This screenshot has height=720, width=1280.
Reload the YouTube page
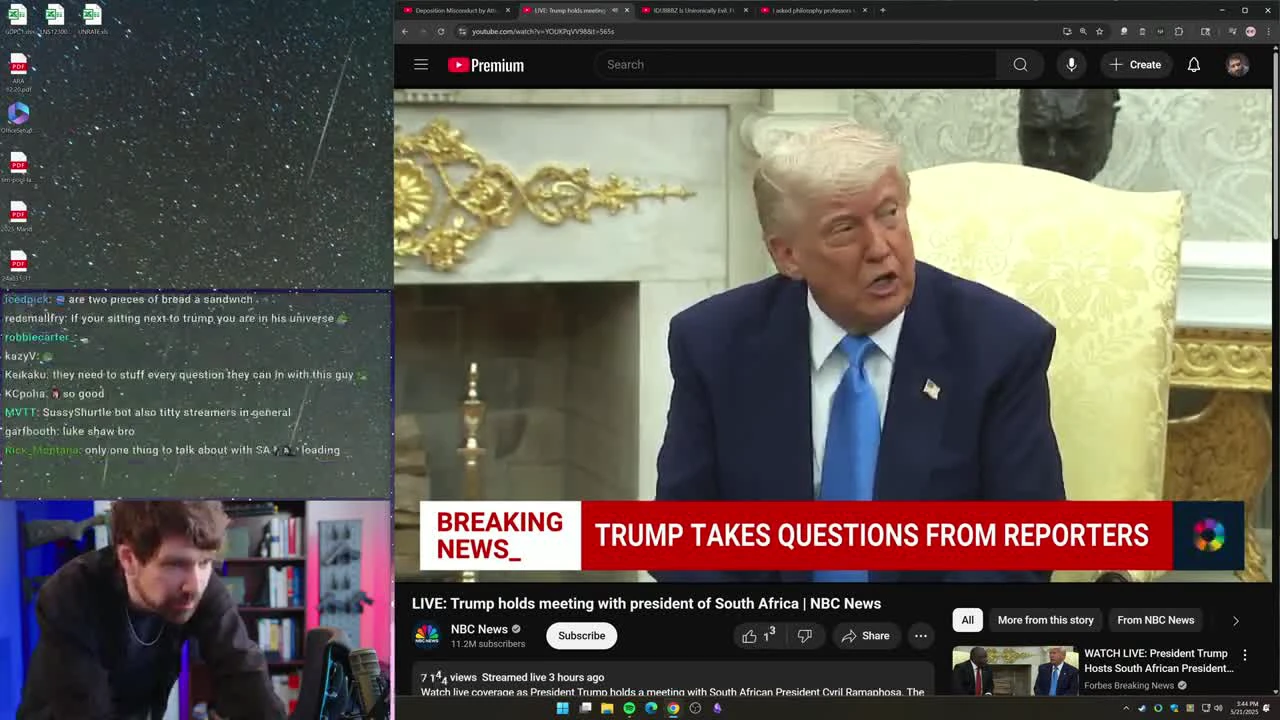tap(441, 31)
